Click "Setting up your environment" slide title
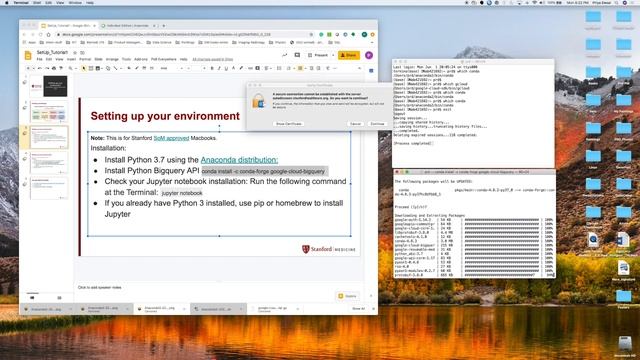 pos(165,116)
